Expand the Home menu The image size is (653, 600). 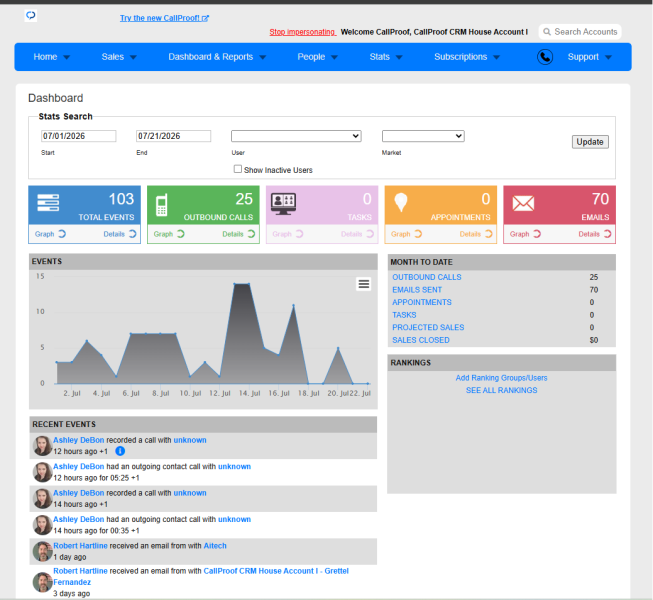(x=52, y=57)
